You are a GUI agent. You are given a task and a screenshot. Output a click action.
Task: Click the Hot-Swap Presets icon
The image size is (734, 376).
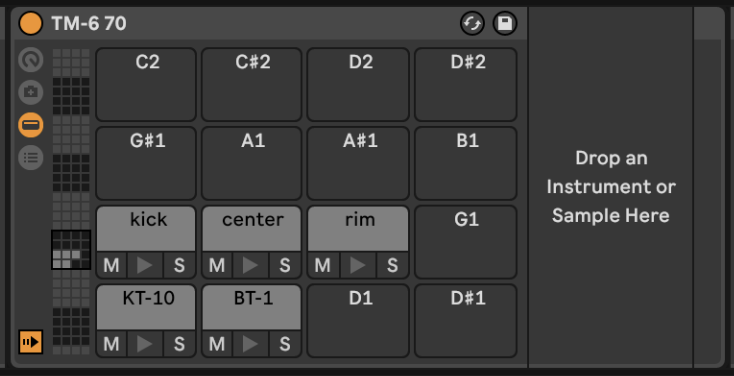pyautogui.click(x=472, y=23)
